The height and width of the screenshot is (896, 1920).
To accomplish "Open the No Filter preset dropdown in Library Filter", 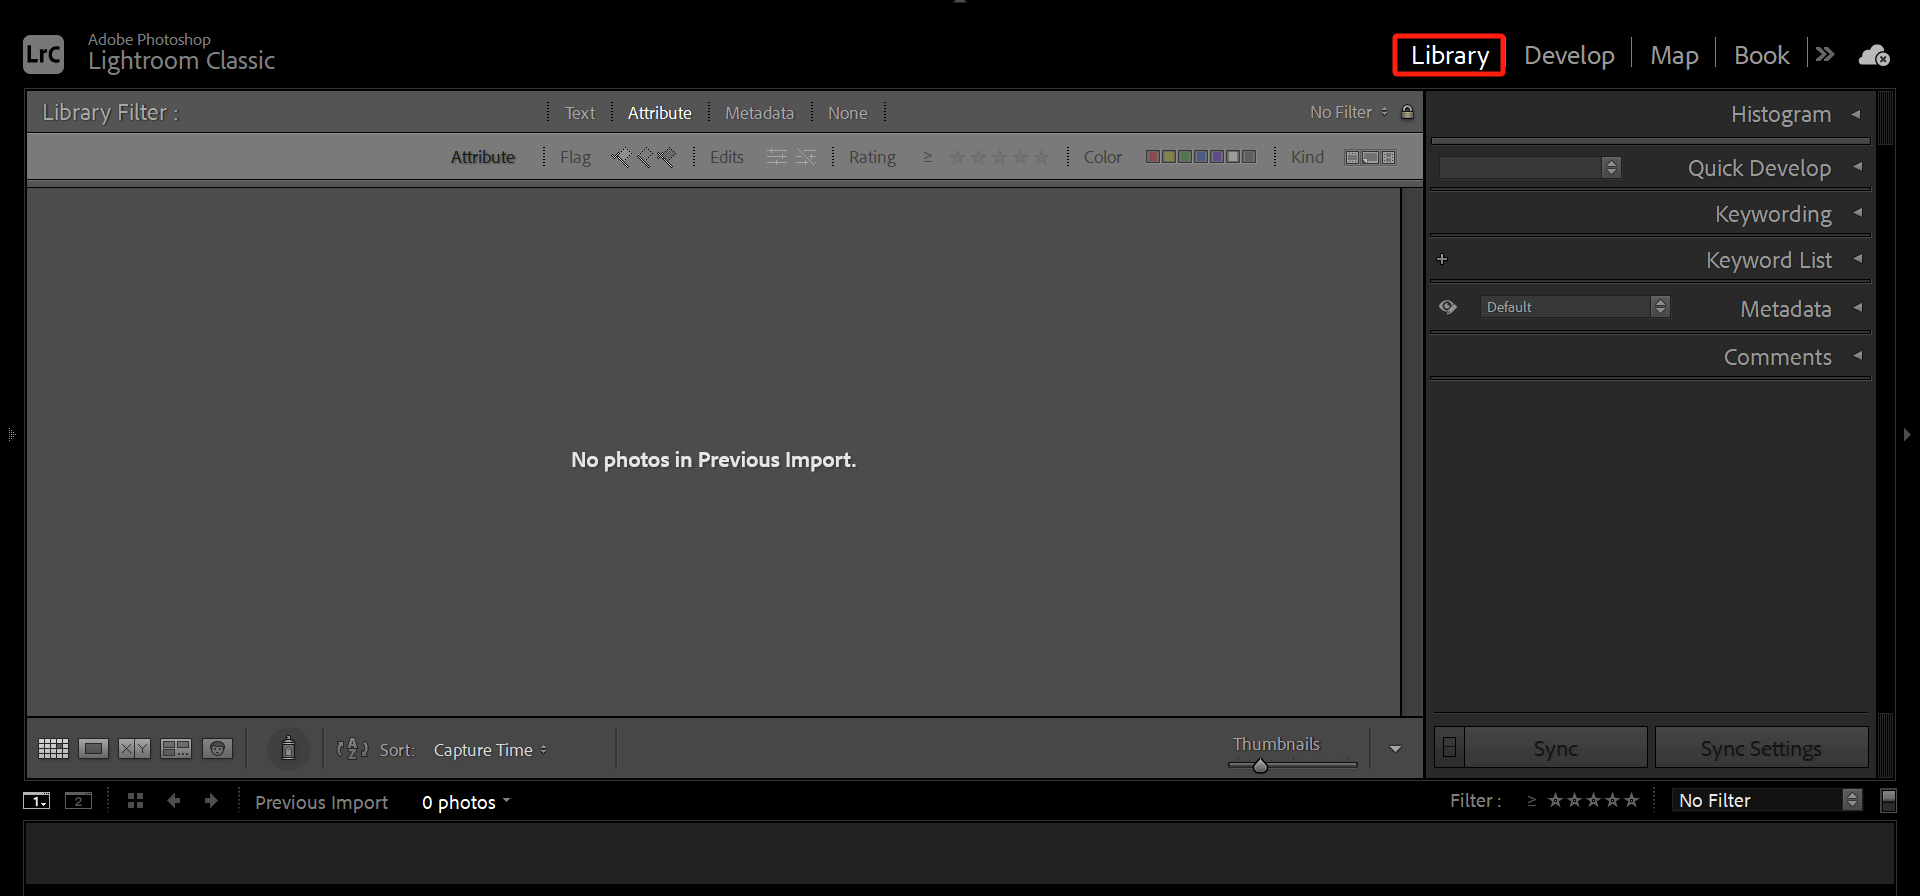I will (x=1349, y=112).
